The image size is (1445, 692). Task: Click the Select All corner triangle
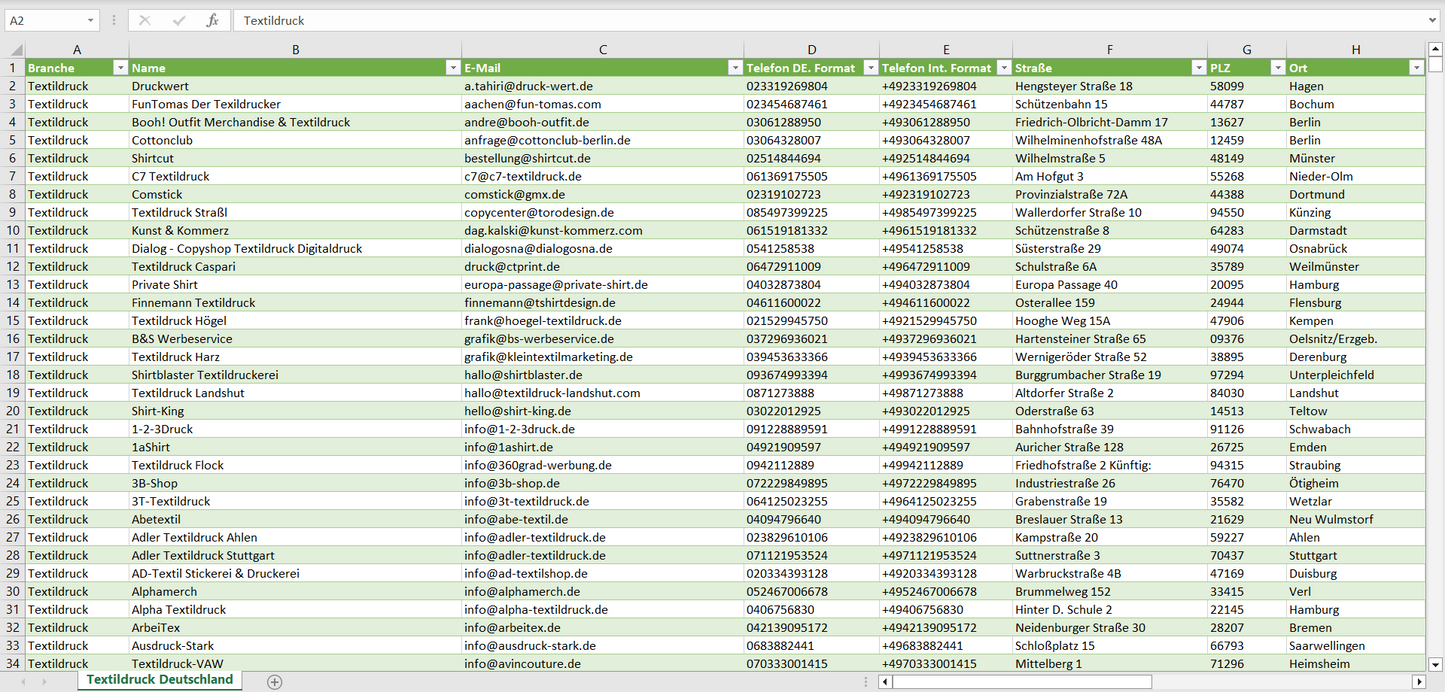[x=13, y=50]
